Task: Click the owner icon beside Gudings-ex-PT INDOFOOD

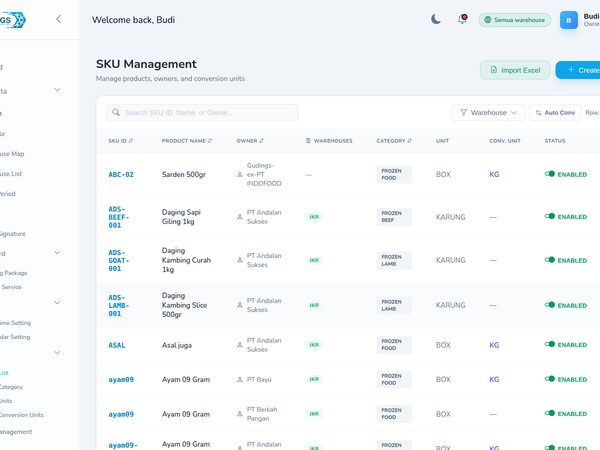Action: coord(240,174)
